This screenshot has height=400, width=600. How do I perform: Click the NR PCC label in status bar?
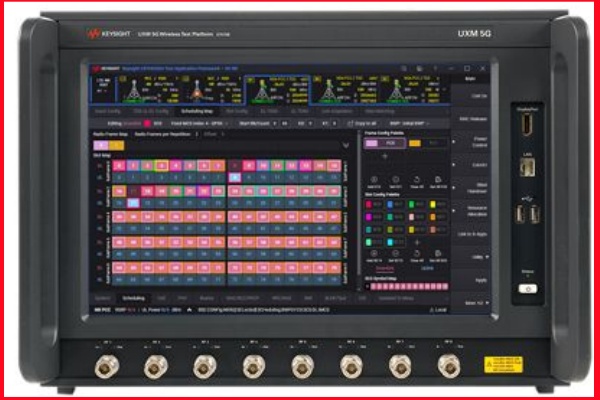click(x=102, y=310)
